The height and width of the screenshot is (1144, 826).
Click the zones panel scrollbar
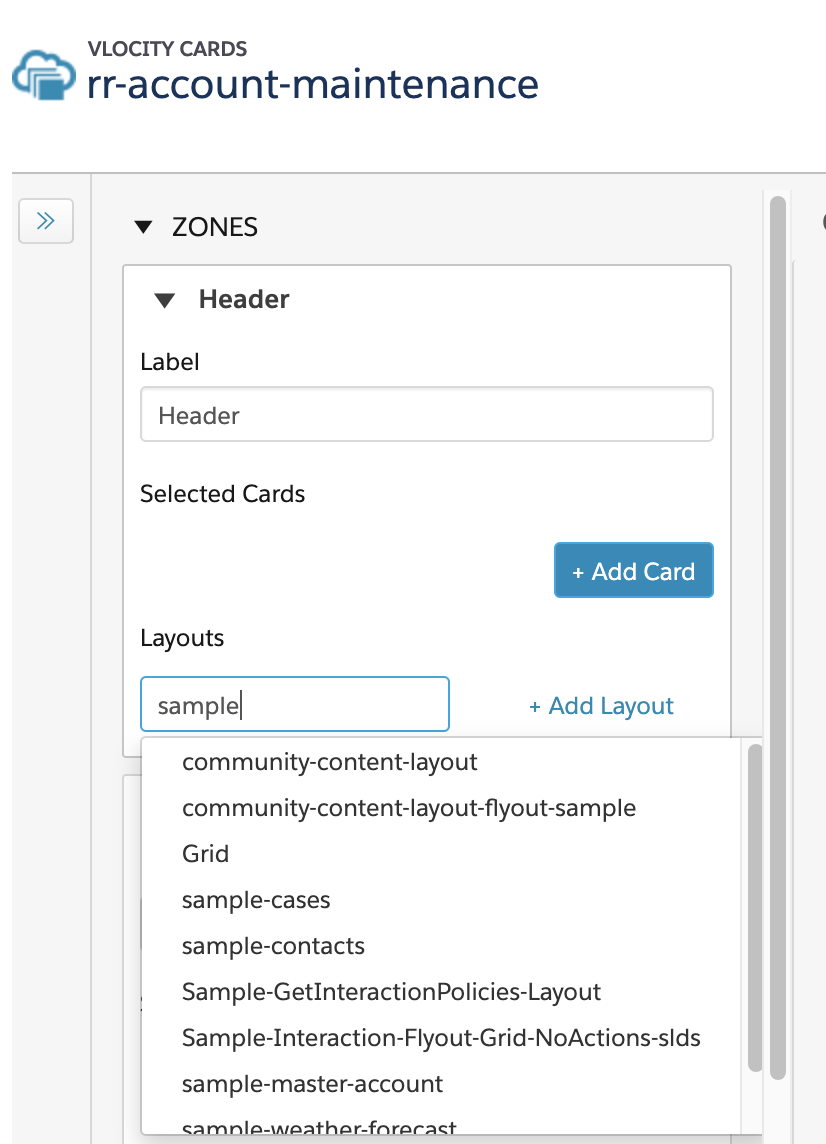click(x=778, y=637)
